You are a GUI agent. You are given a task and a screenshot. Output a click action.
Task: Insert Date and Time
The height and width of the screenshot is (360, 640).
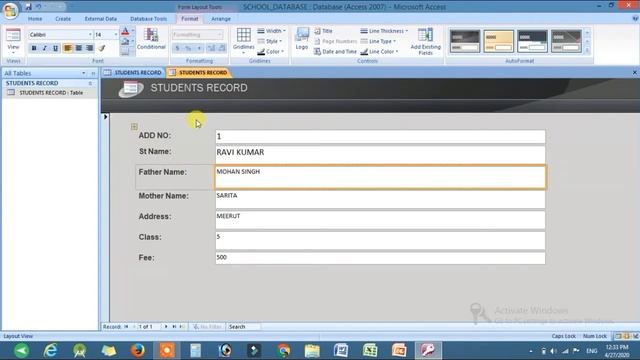click(x=335, y=52)
